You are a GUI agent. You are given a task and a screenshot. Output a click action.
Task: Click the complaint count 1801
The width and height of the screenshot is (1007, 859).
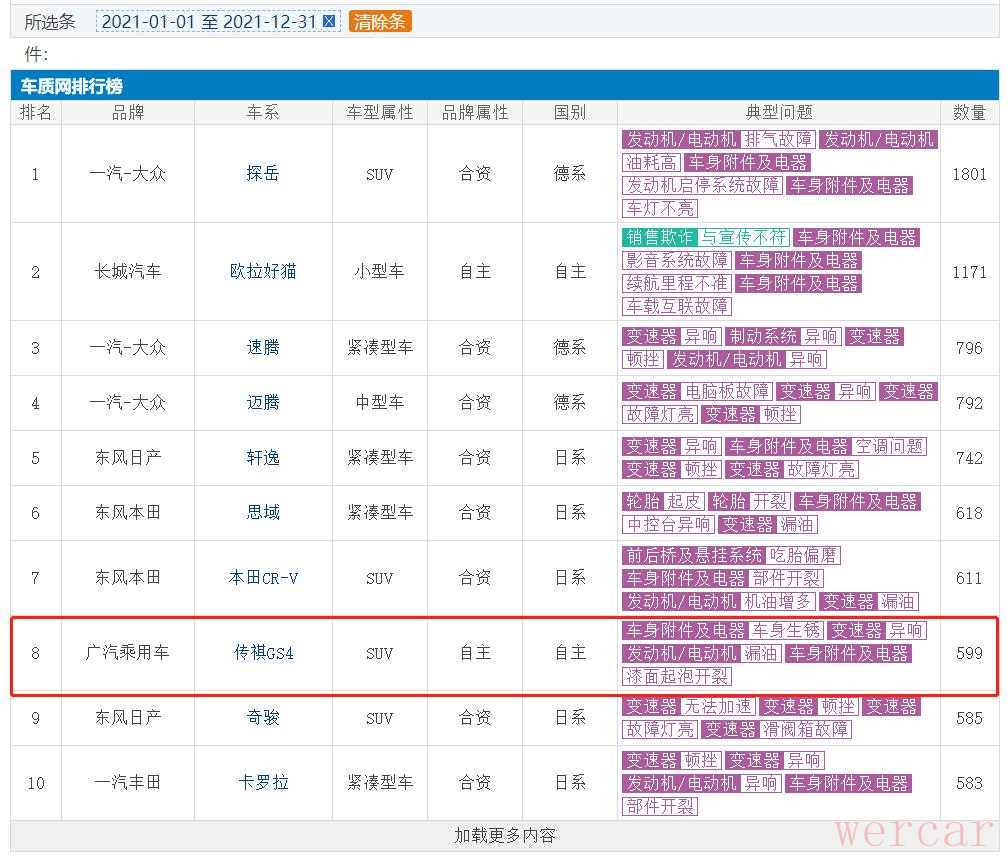point(969,174)
